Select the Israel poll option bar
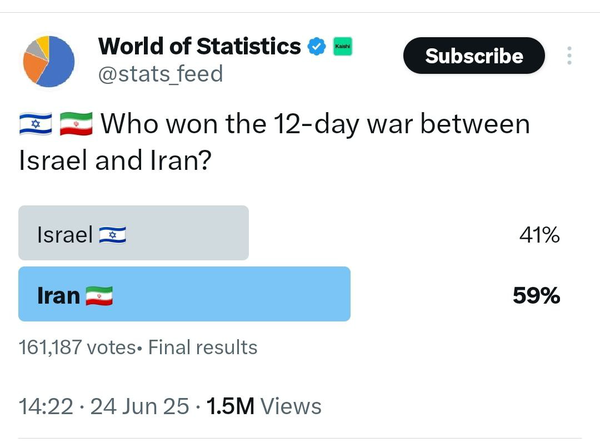The height and width of the screenshot is (443, 600). click(x=134, y=234)
